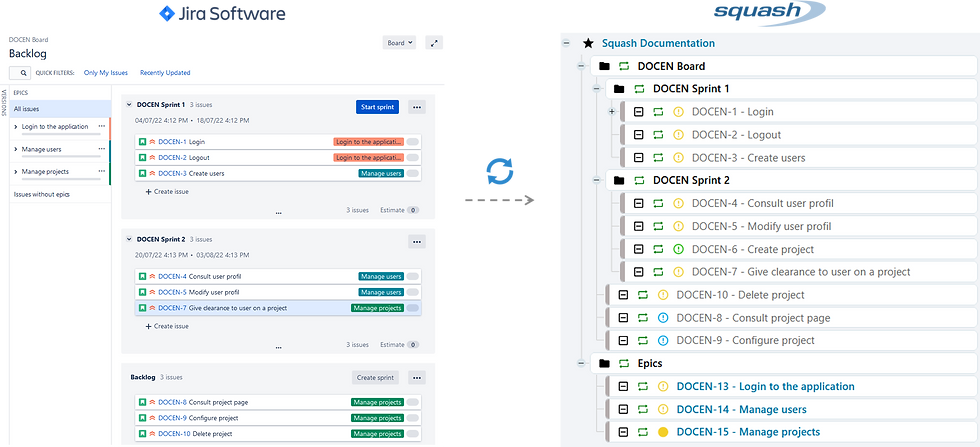Click the priority icon of DOCEN-10 Delete project
This screenshot has height=447, width=980.
point(152,434)
